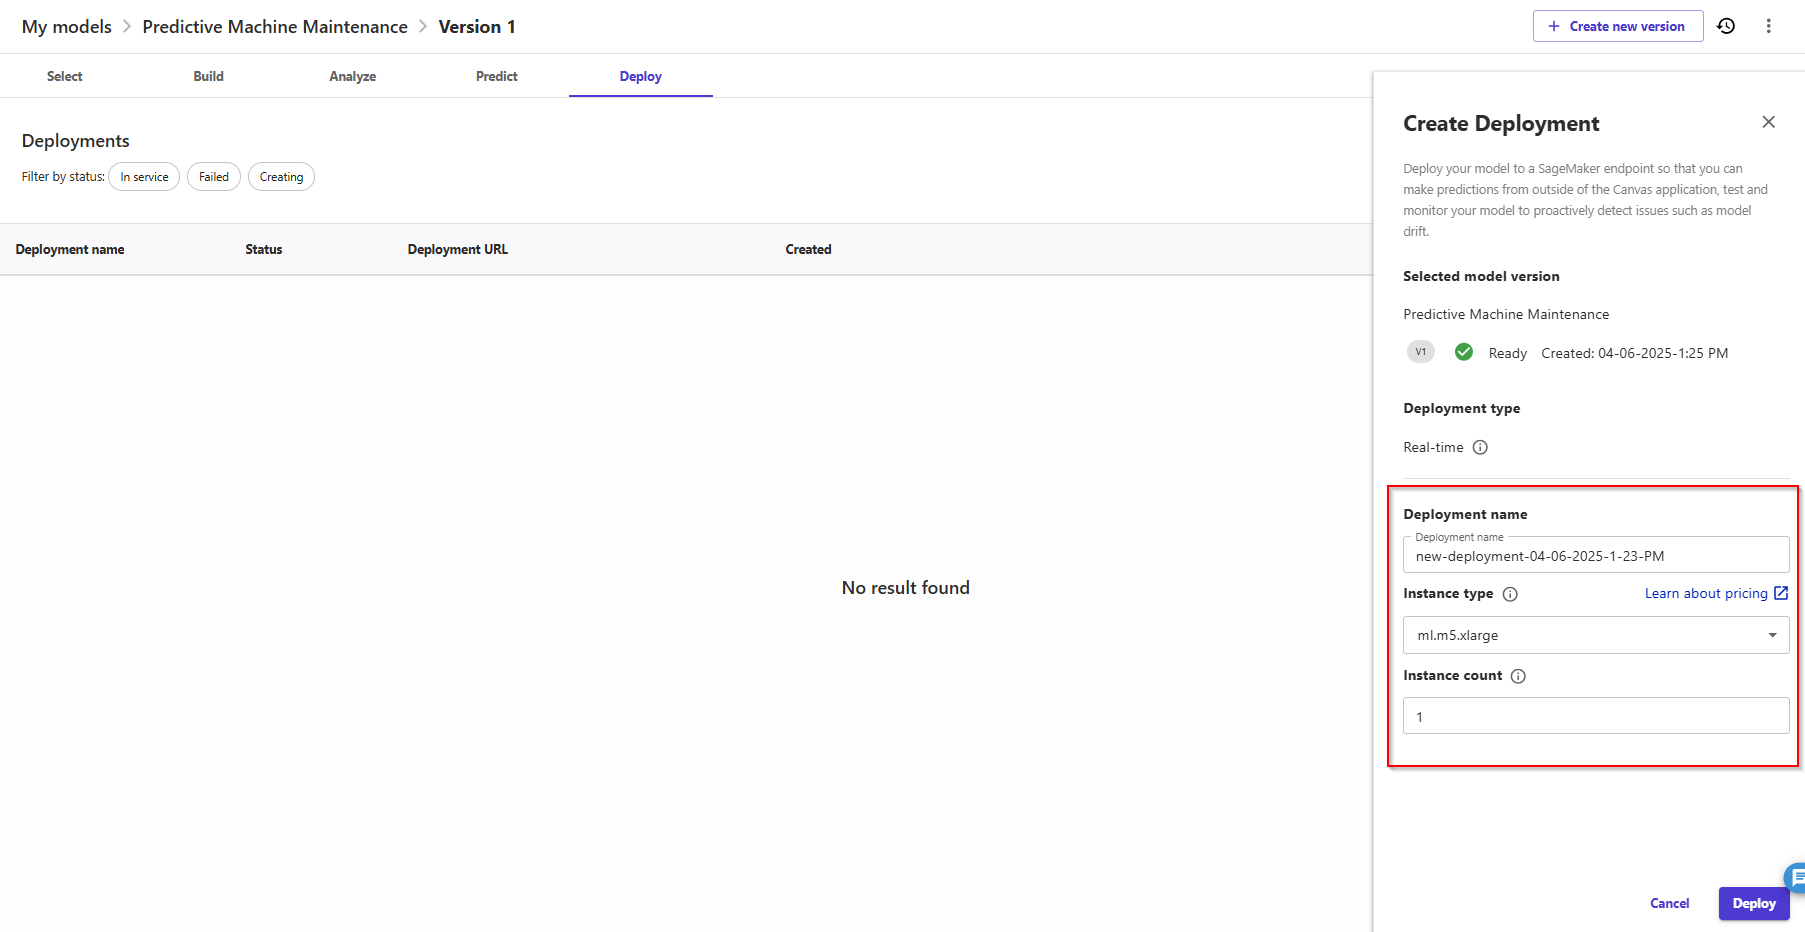Image resolution: width=1805 pixels, height=932 pixels.
Task: Click the V1 version badge
Action: [x=1420, y=352]
